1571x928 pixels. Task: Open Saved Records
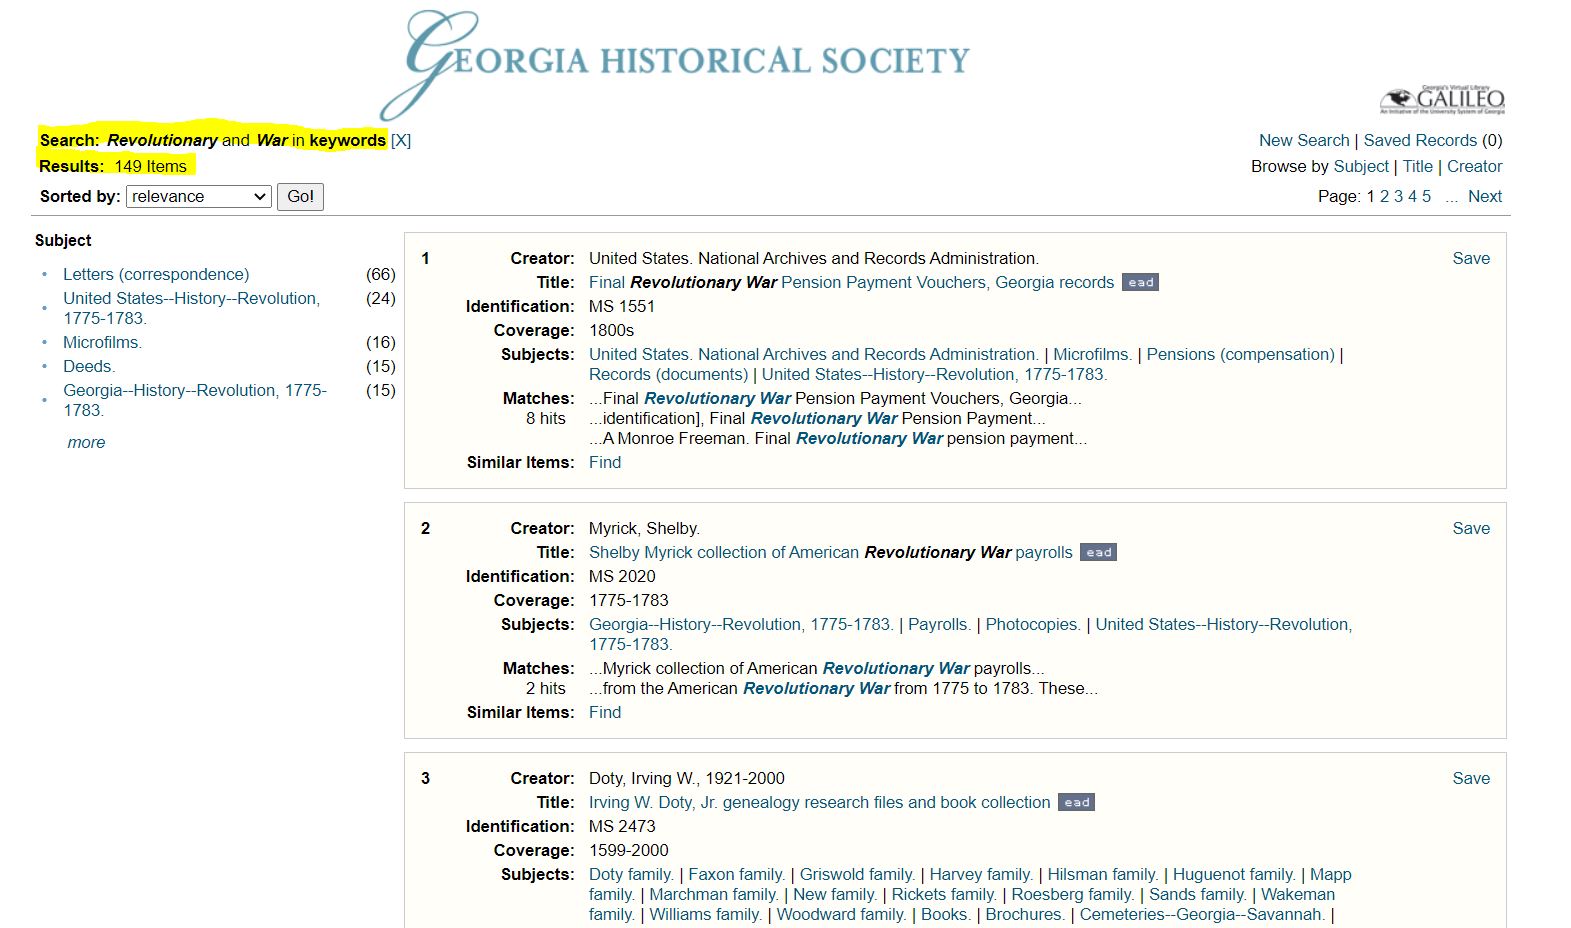1420,140
